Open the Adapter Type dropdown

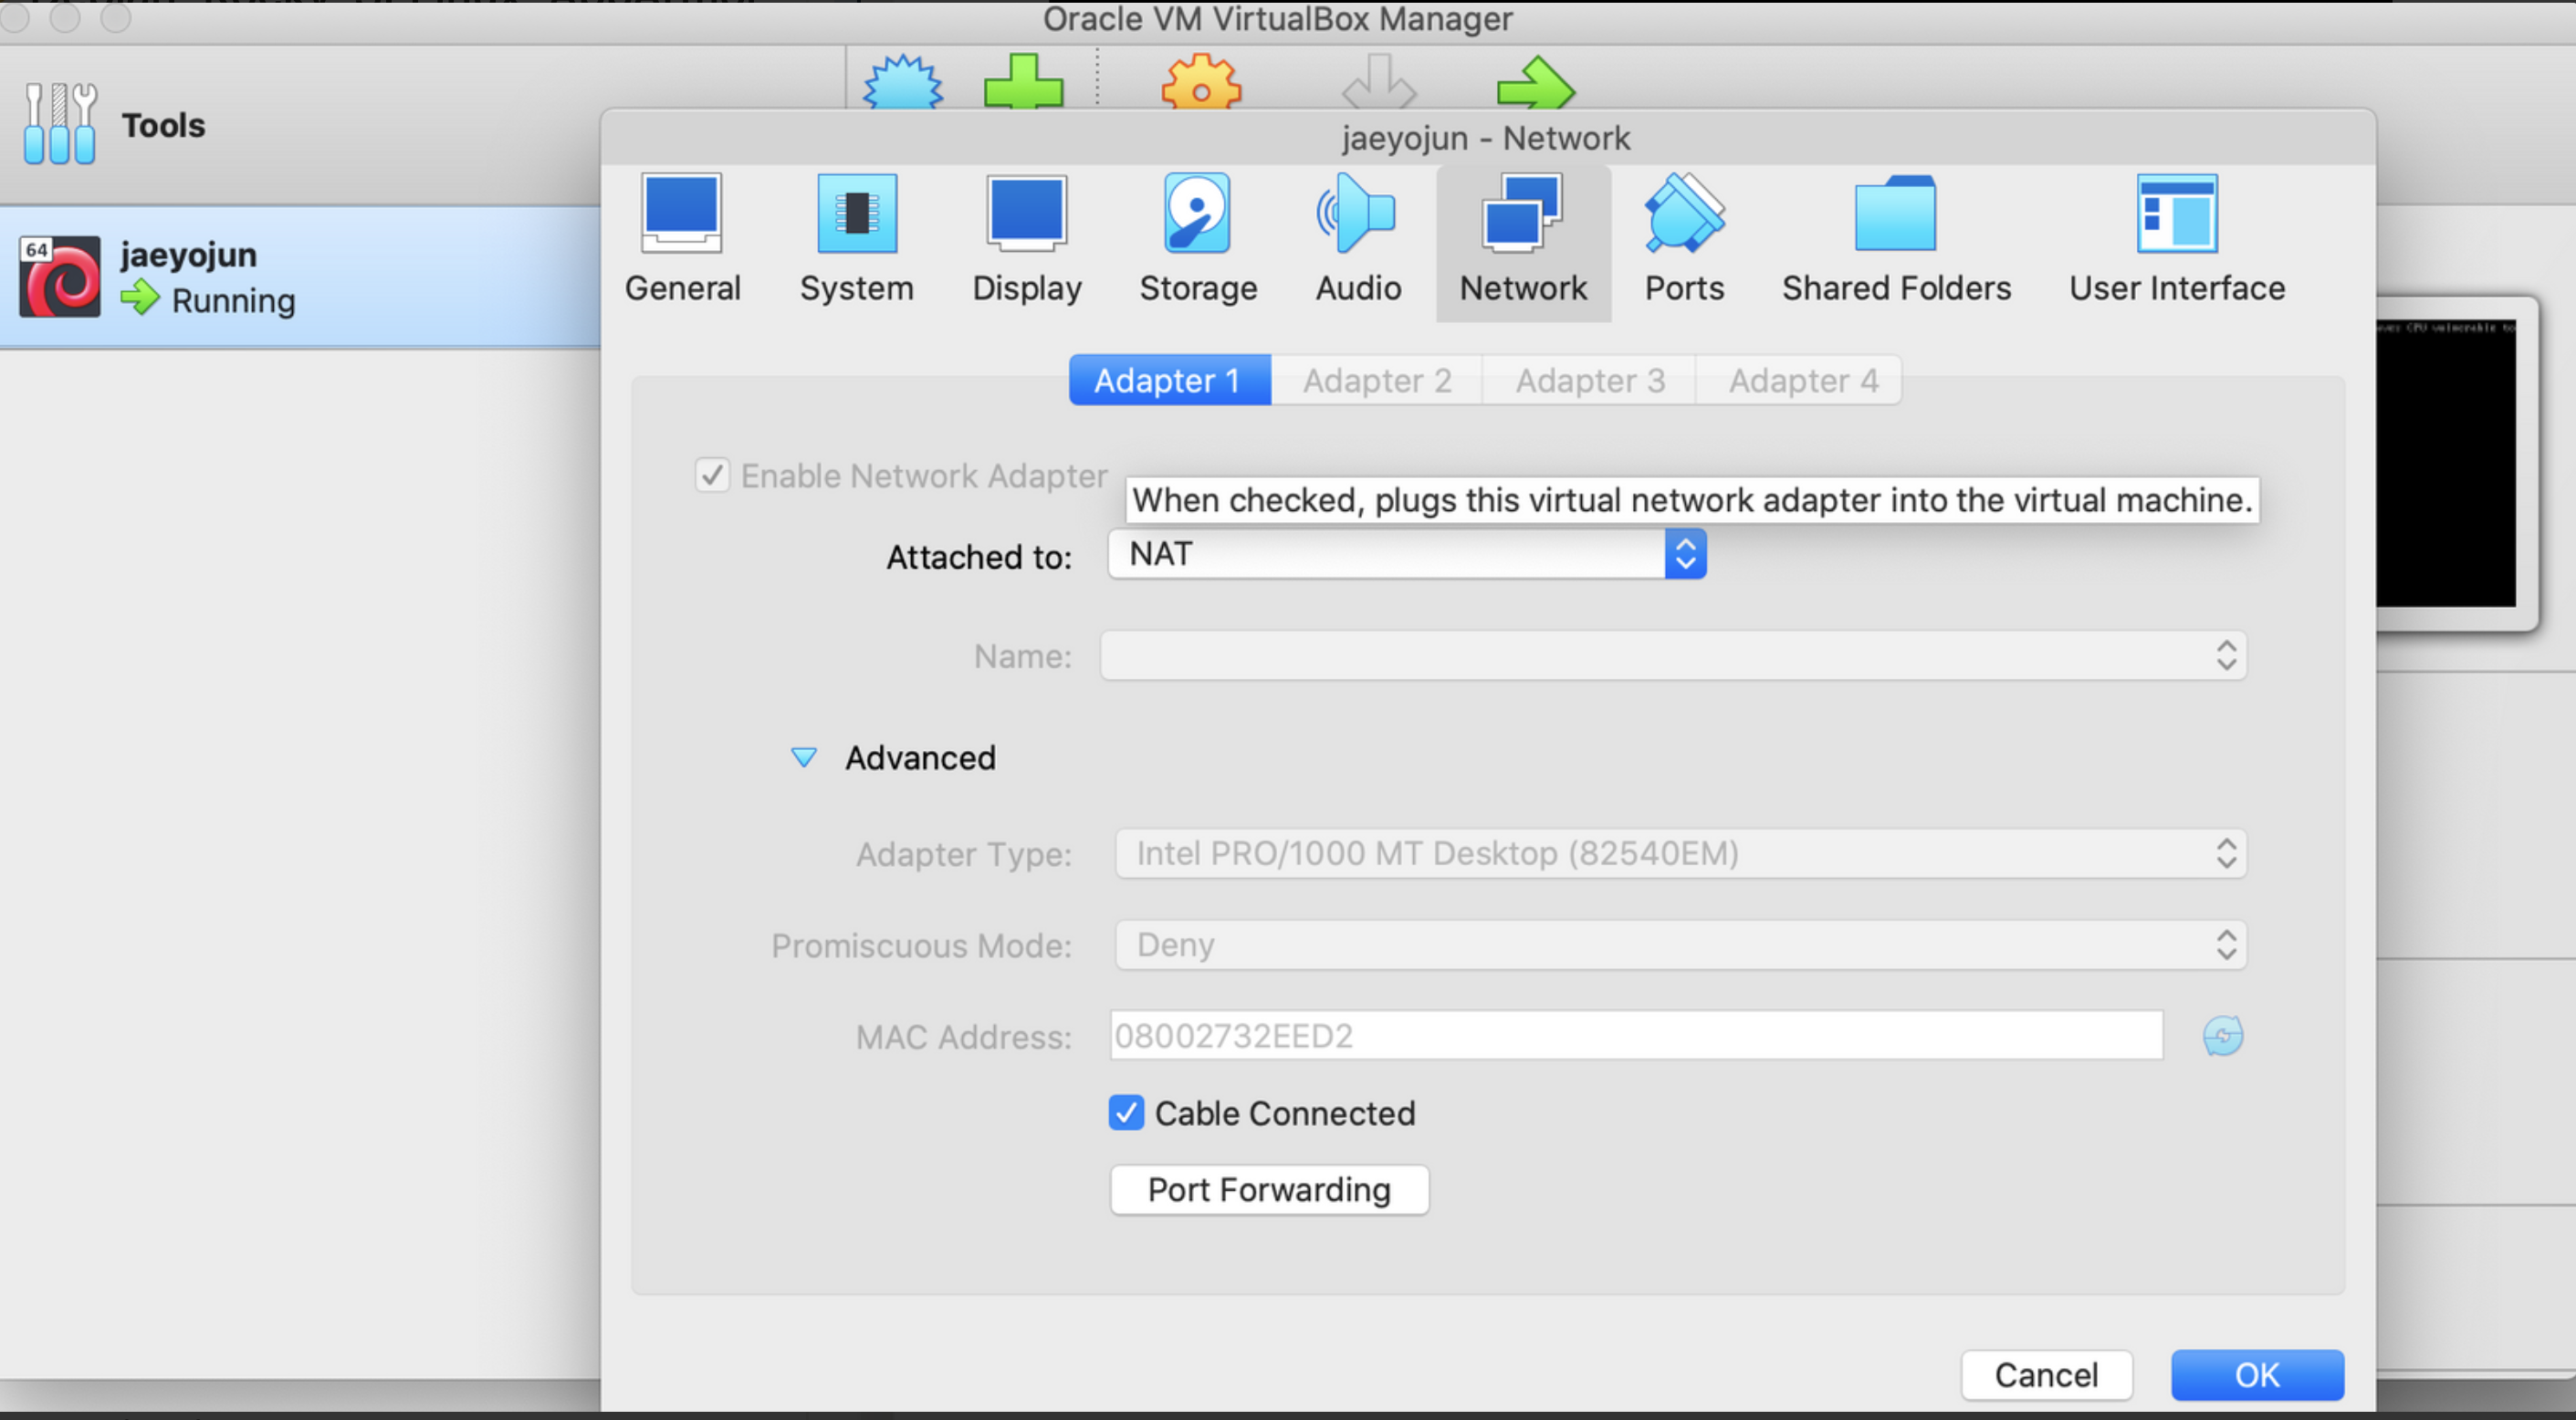coord(1680,853)
